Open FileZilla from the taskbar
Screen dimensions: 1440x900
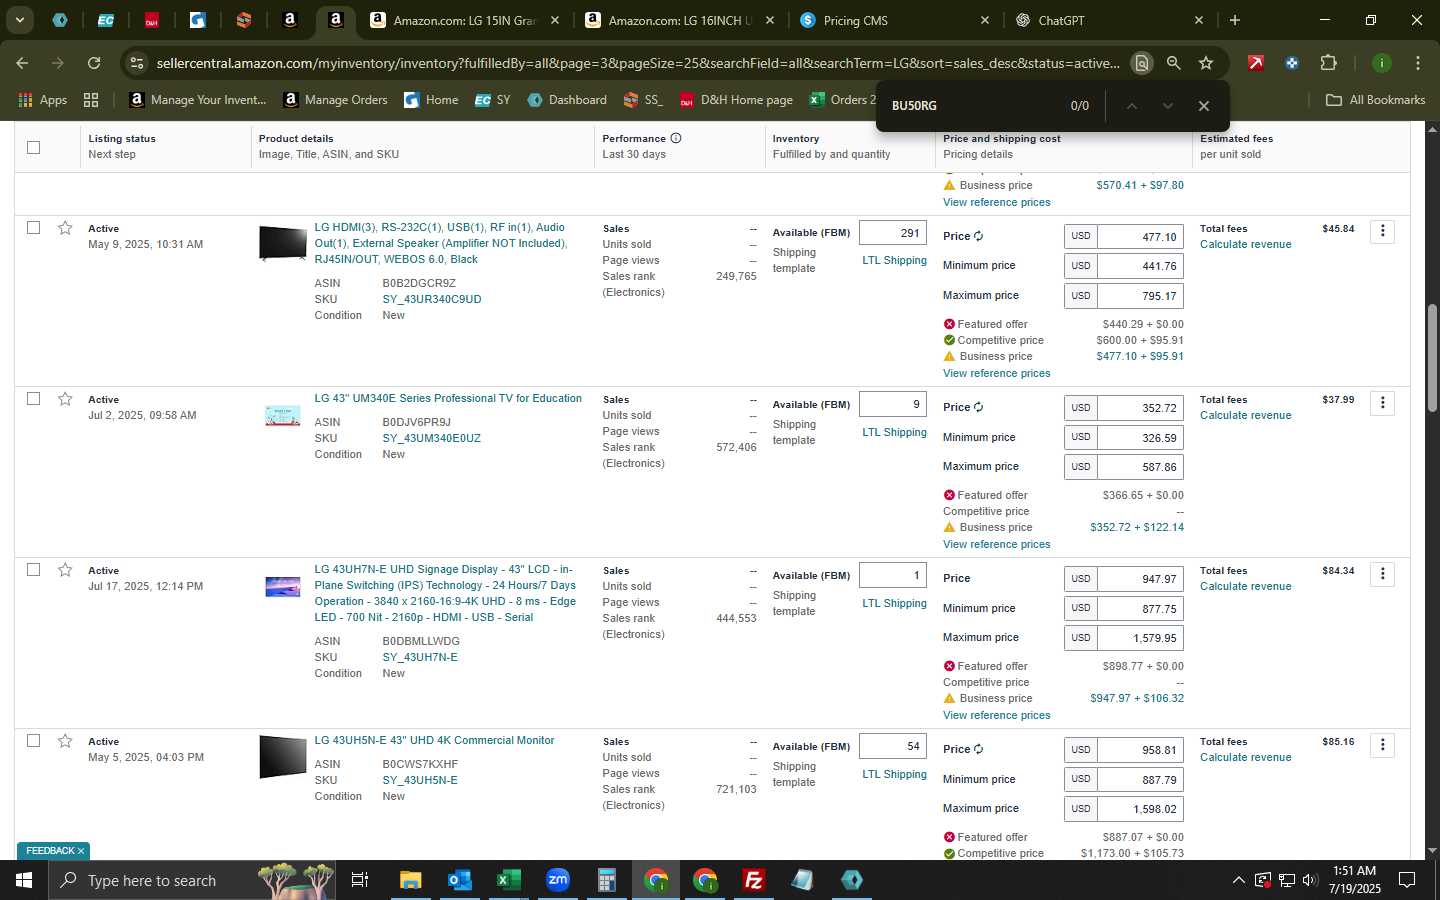(753, 880)
